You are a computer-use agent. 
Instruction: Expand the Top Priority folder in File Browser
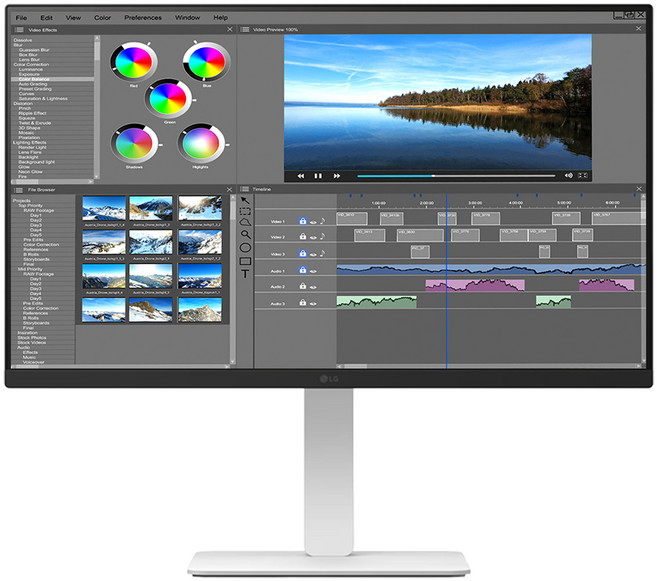[x=27, y=205]
